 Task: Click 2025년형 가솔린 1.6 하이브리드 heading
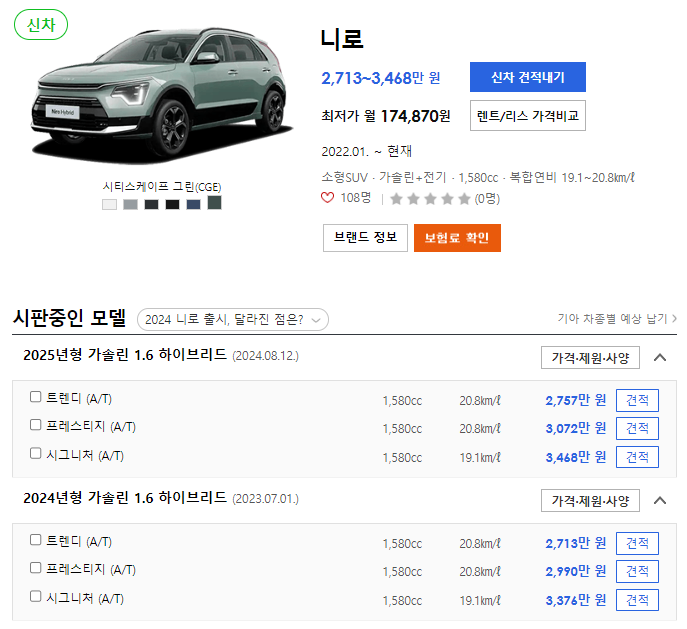click(x=125, y=355)
